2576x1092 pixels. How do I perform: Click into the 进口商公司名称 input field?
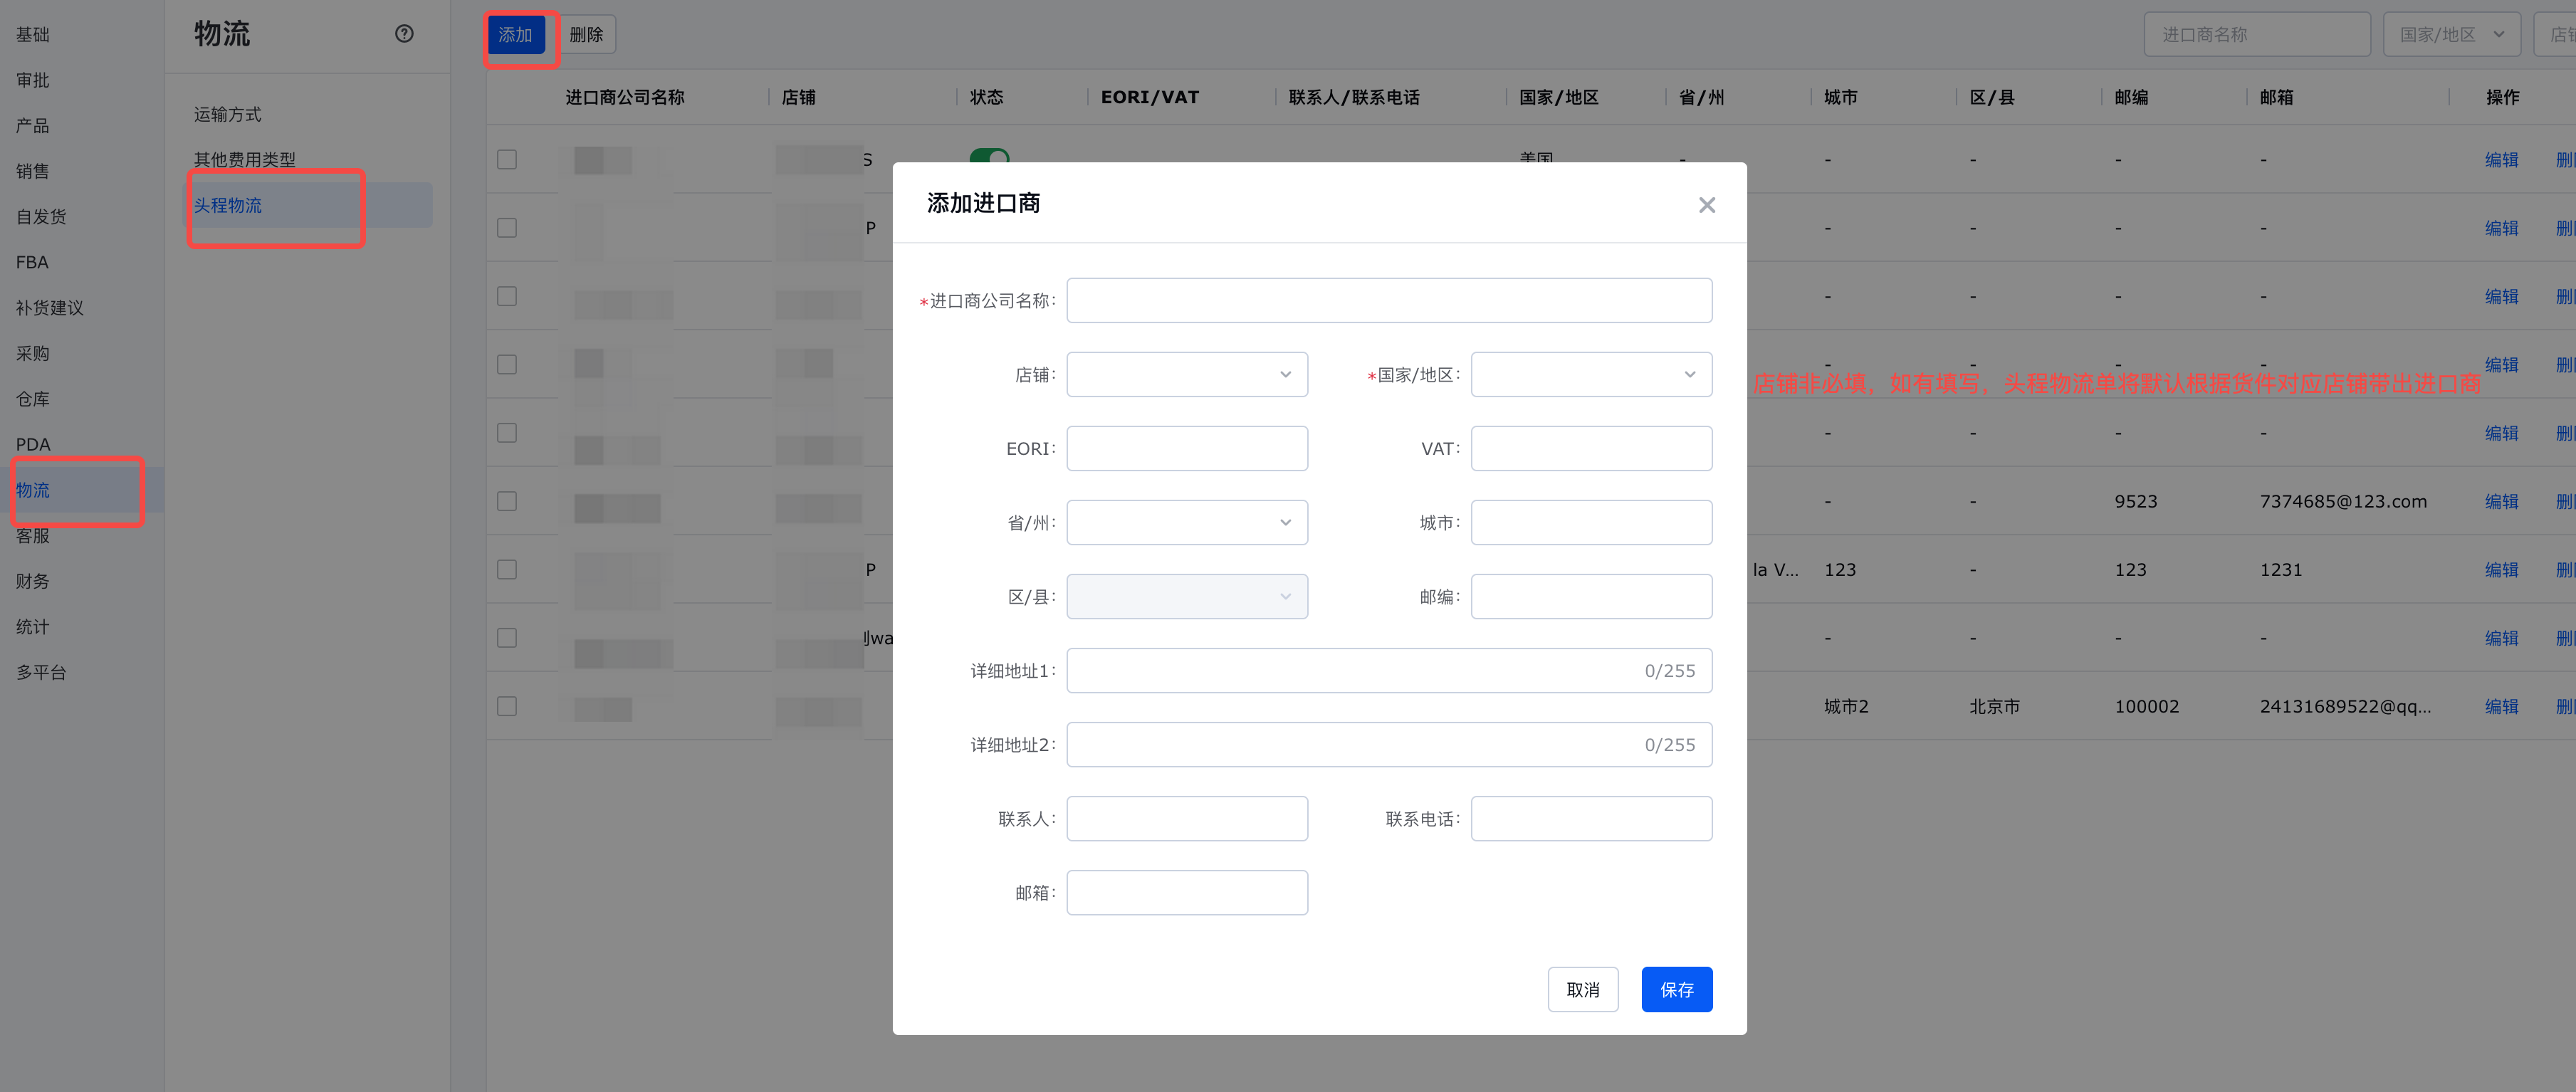coord(1389,300)
